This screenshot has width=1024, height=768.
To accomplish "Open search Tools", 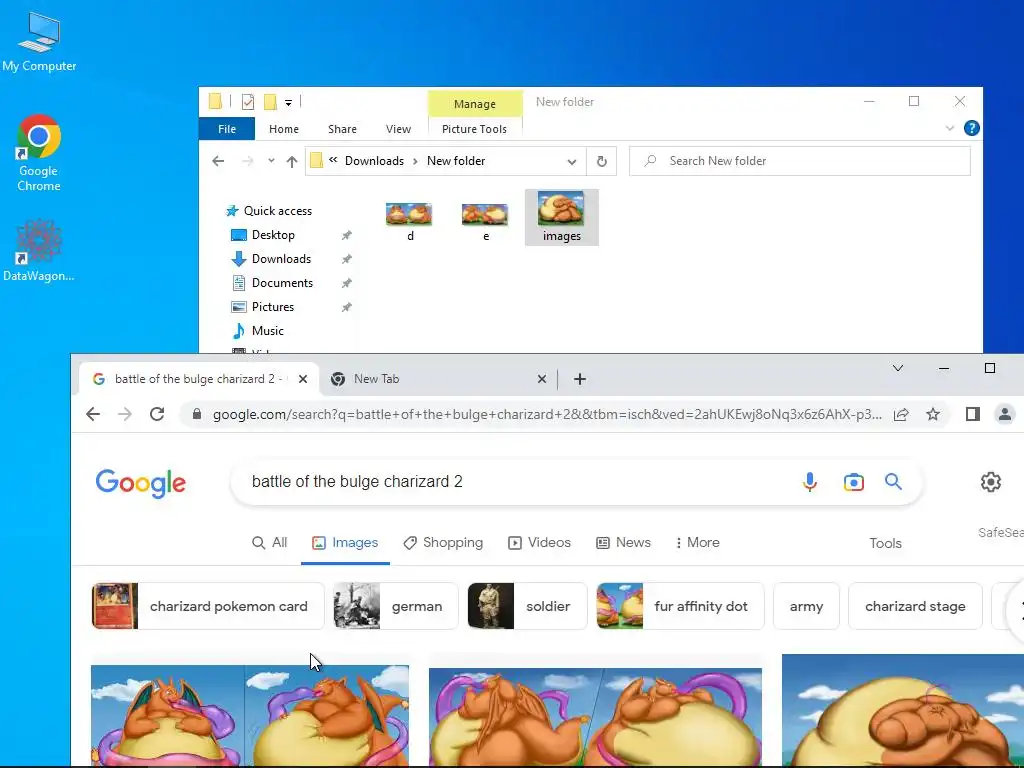I will 885,543.
